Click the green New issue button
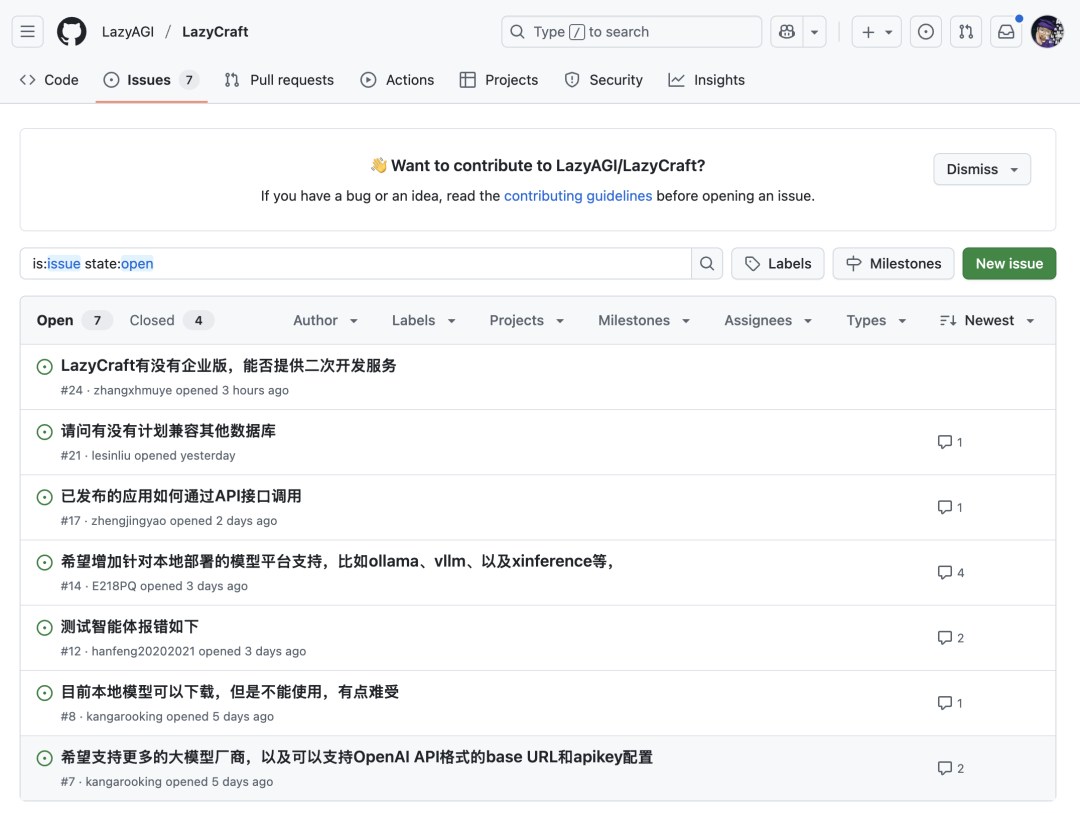Screen dimensions: 1080x813 click(1009, 264)
